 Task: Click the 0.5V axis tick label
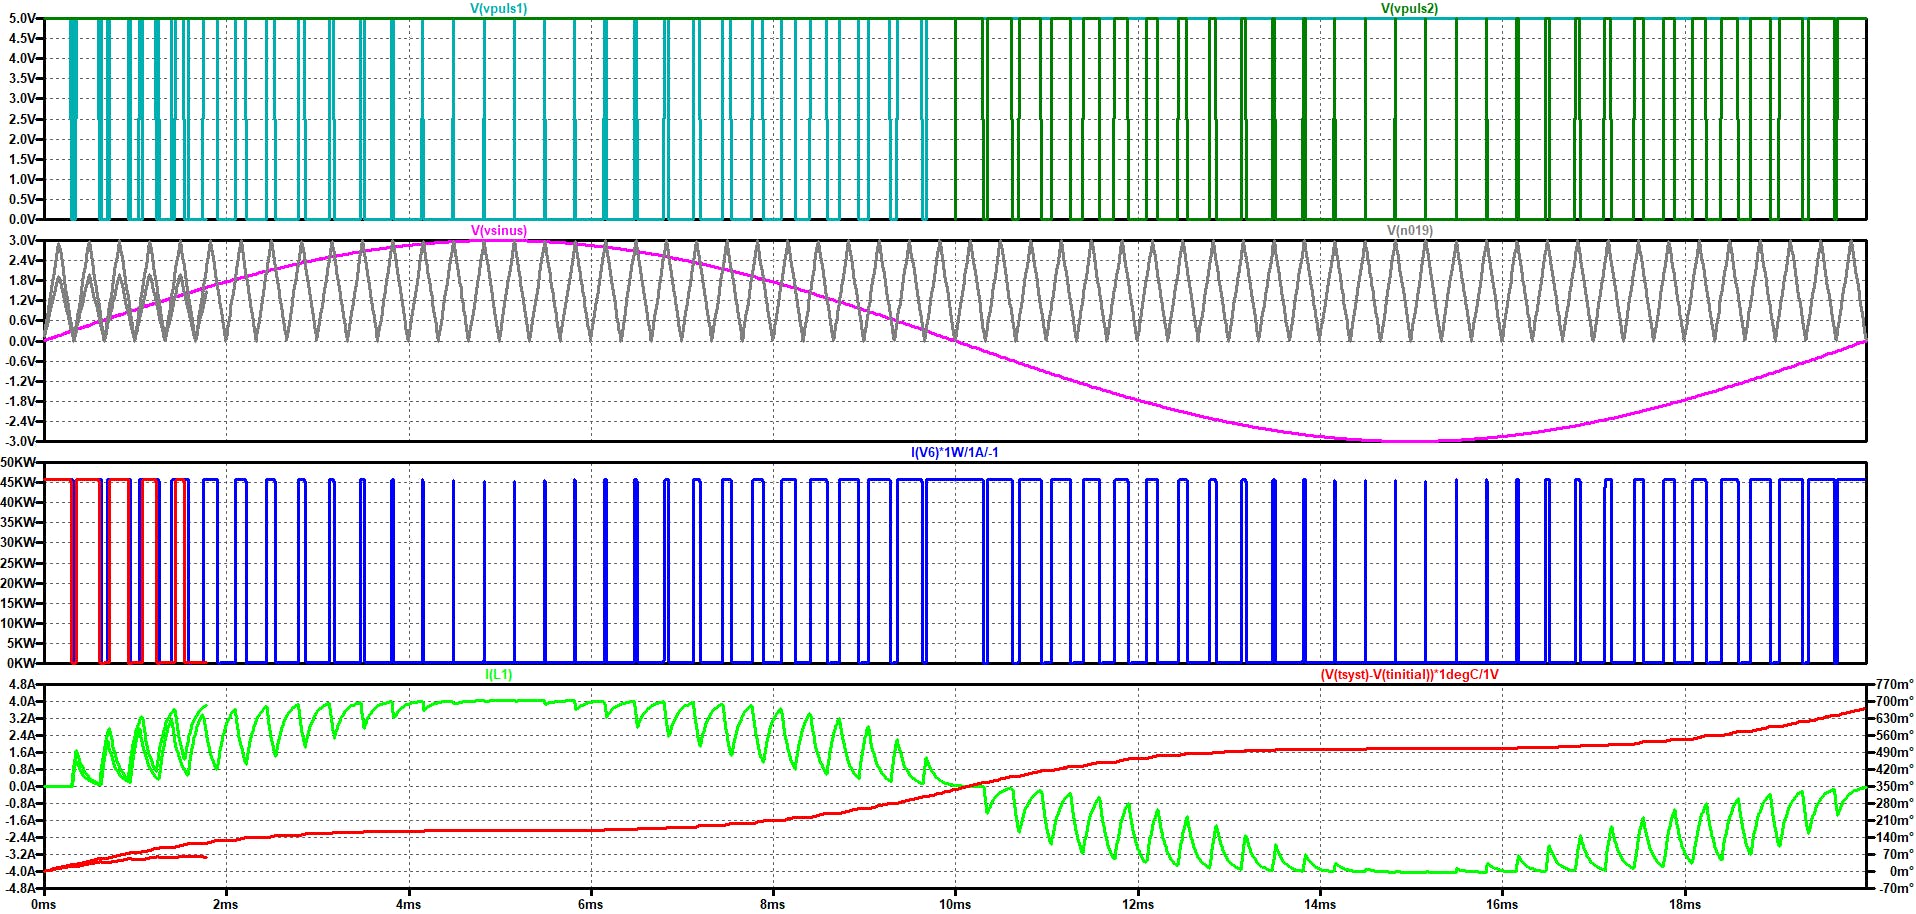point(22,199)
